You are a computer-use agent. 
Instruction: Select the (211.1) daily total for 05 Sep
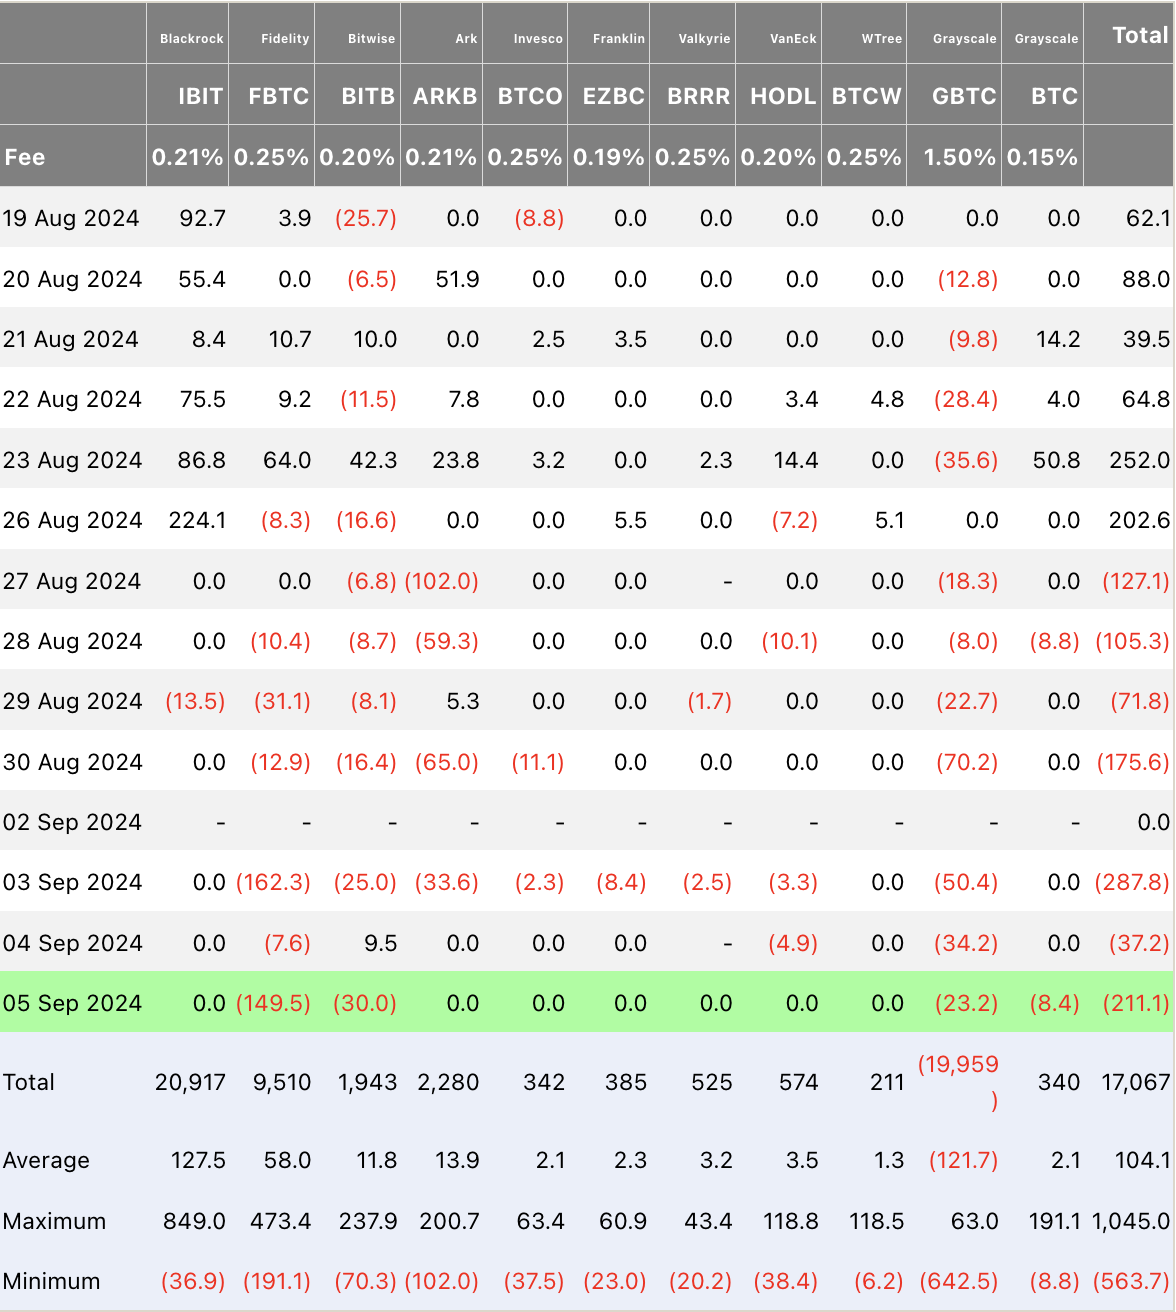tap(1136, 1003)
